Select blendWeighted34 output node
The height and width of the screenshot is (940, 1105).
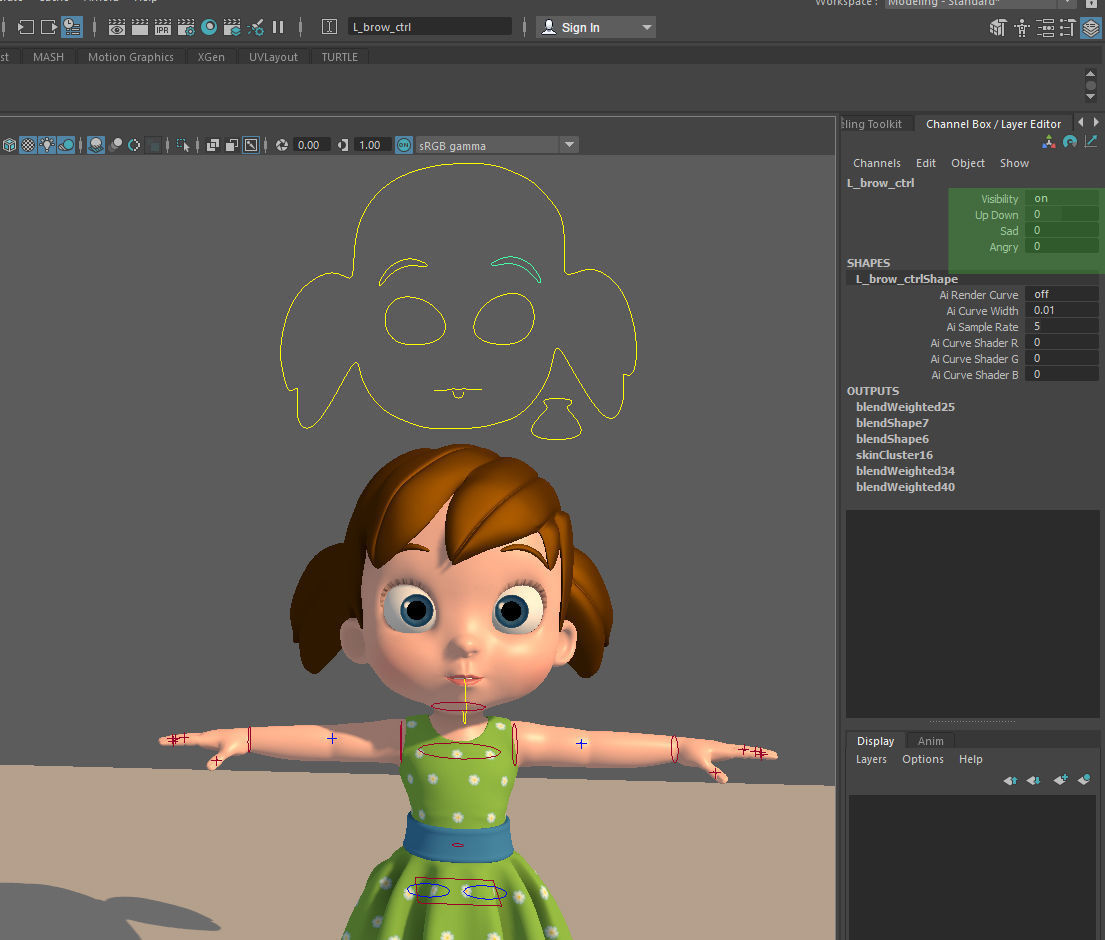tap(905, 471)
